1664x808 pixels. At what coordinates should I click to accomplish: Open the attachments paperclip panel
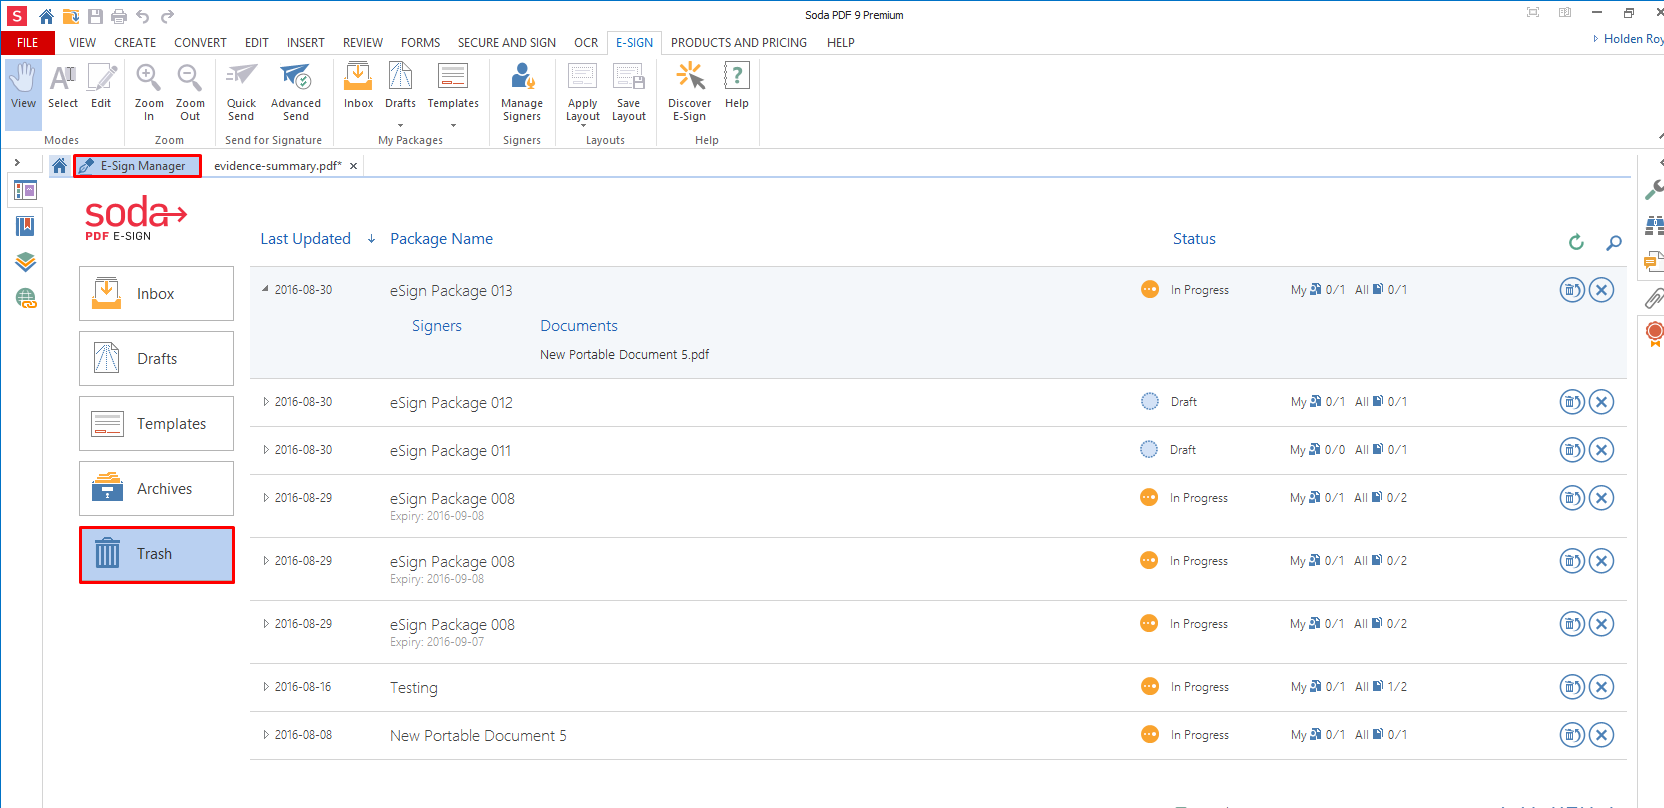coord(1654,298)
